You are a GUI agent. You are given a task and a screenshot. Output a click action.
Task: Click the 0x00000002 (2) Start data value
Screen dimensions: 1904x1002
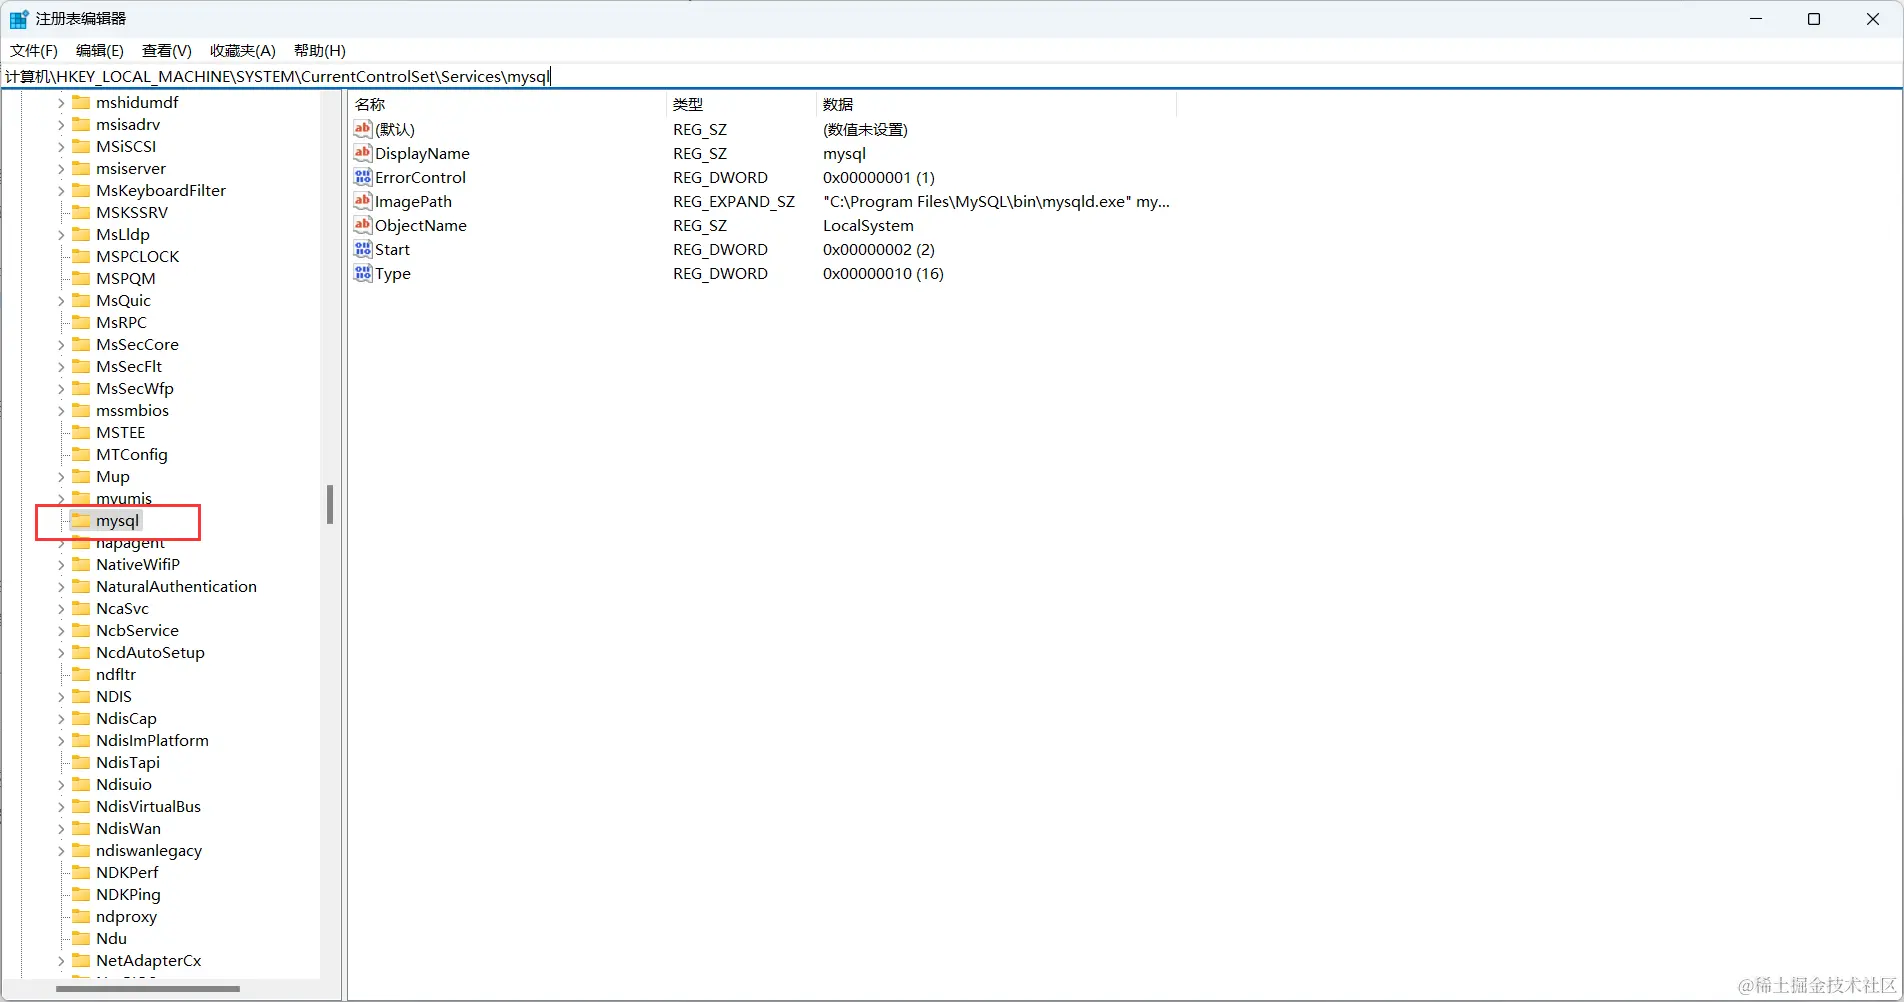(879, 249)
